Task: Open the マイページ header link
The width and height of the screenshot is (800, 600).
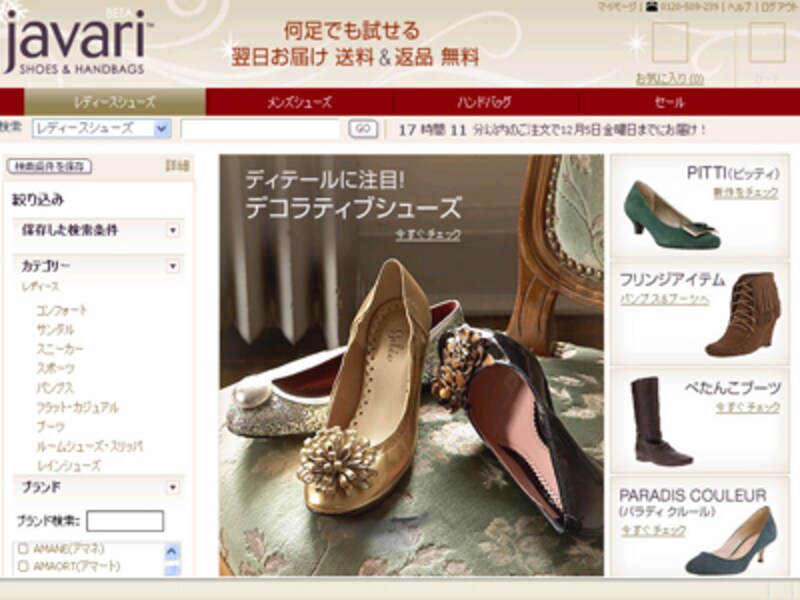Action: 618,7
